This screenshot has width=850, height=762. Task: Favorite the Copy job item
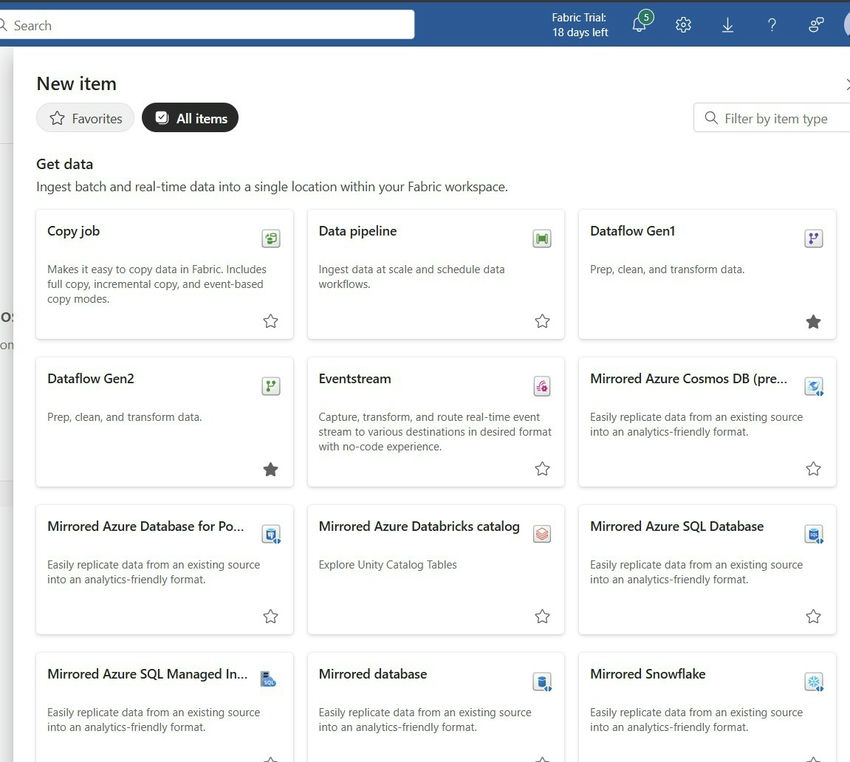[270, 321]
